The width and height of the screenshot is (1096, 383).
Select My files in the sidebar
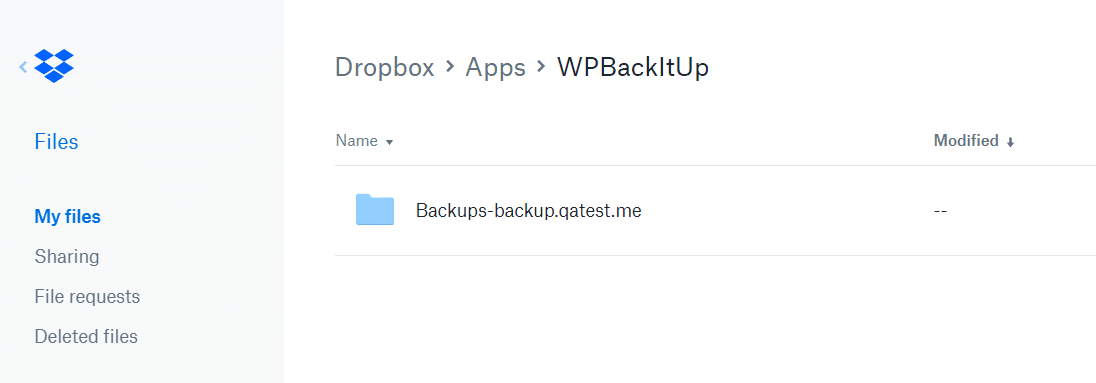[x=67, y=217]
